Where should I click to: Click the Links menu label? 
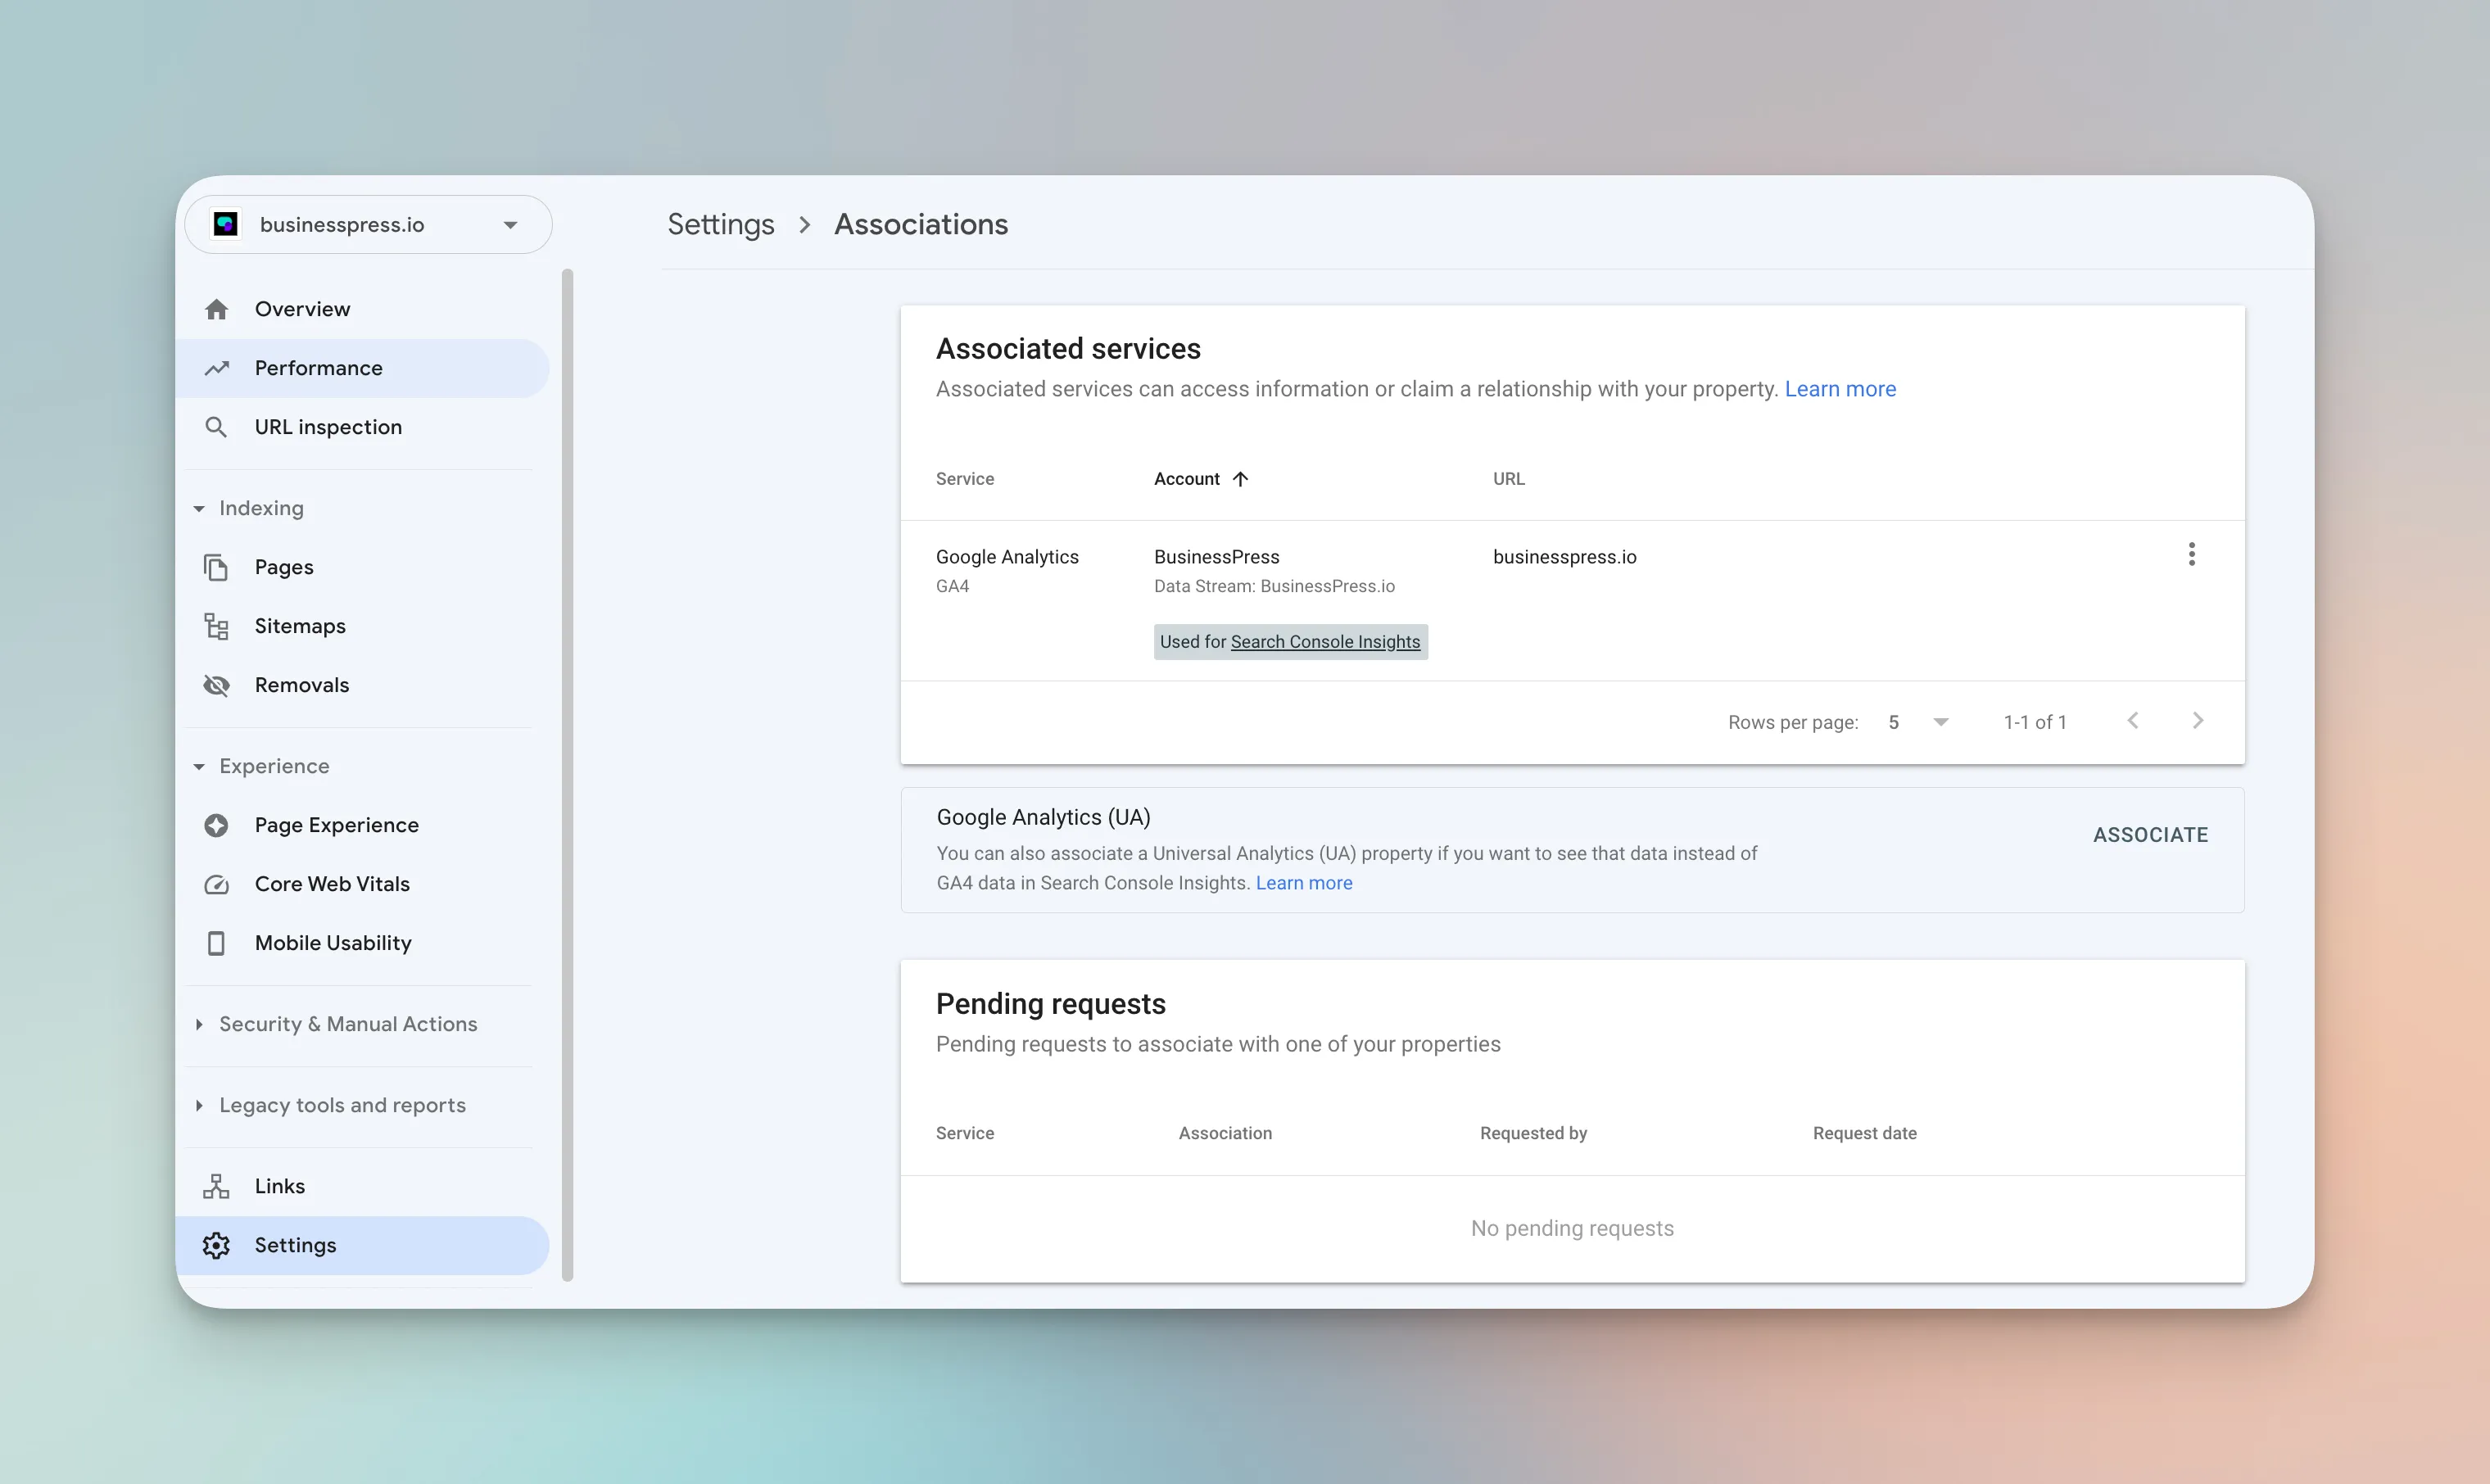pos(280,1186)
